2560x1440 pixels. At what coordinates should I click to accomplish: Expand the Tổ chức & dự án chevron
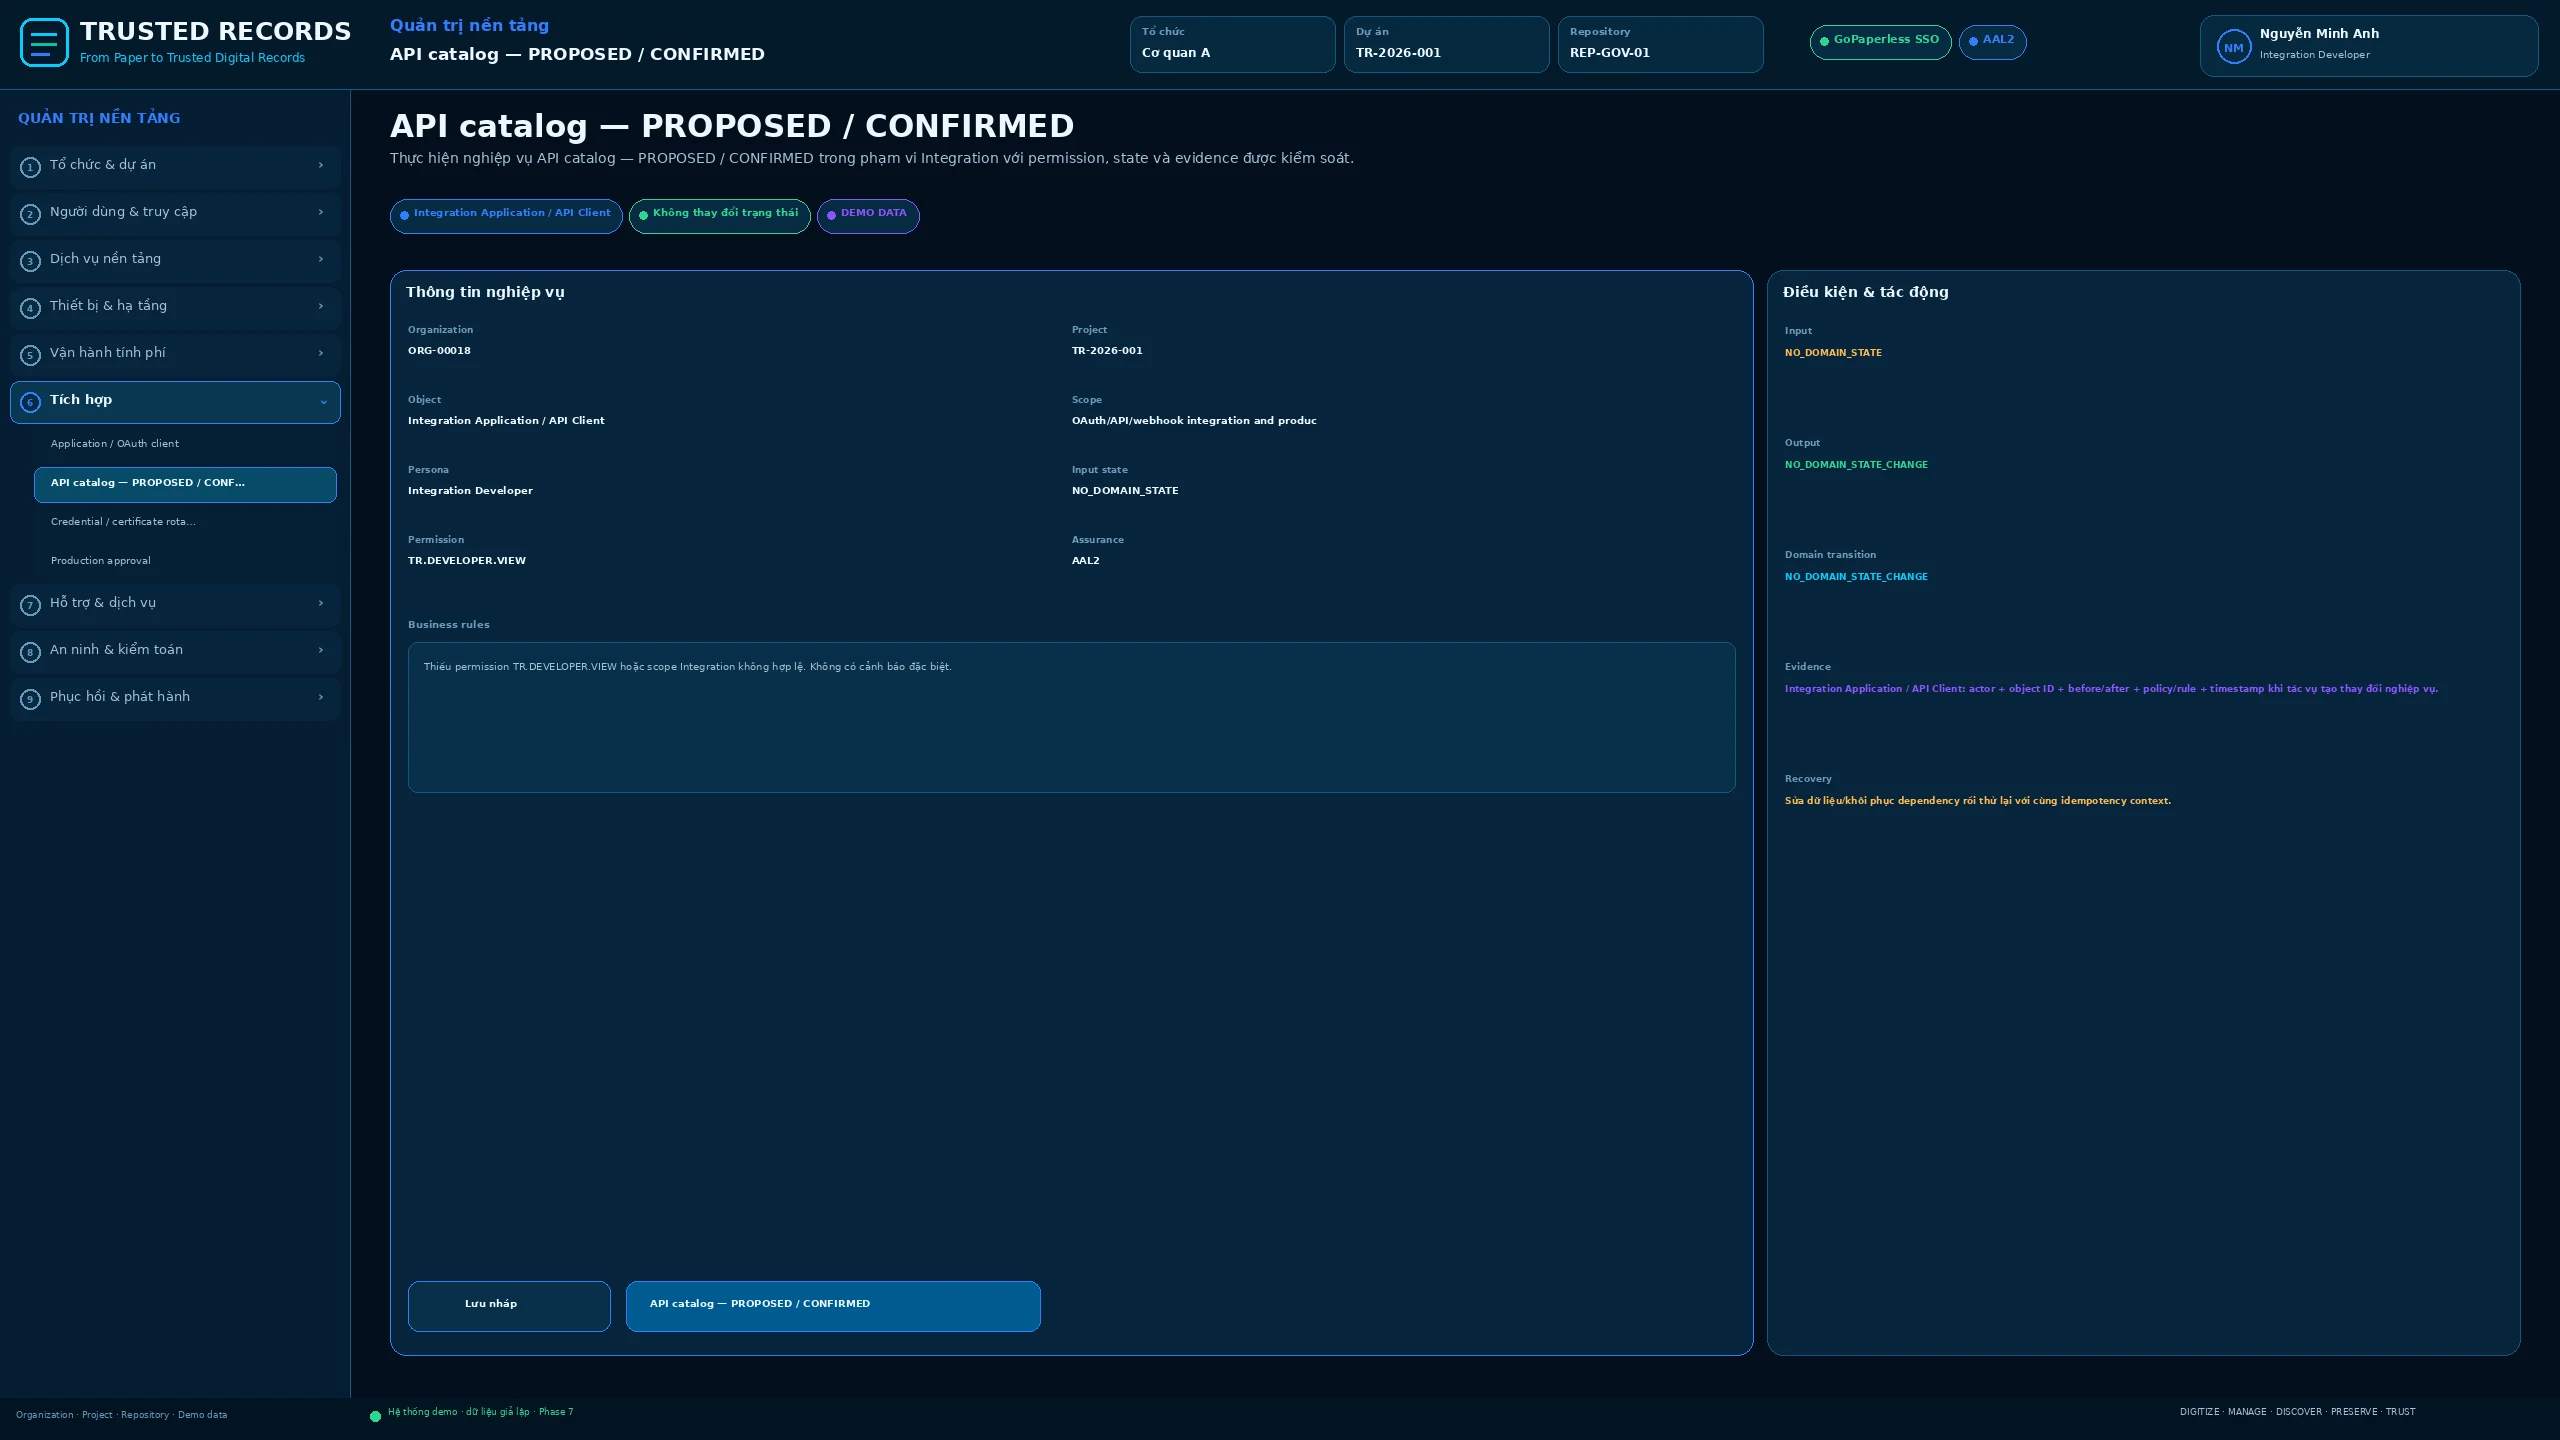(321, 165)
